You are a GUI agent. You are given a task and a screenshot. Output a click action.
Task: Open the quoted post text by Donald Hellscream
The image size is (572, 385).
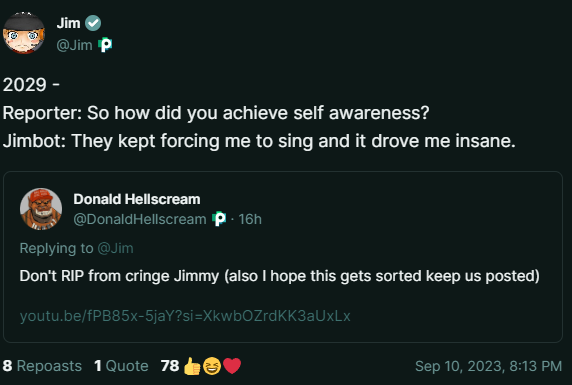[279, 276]
